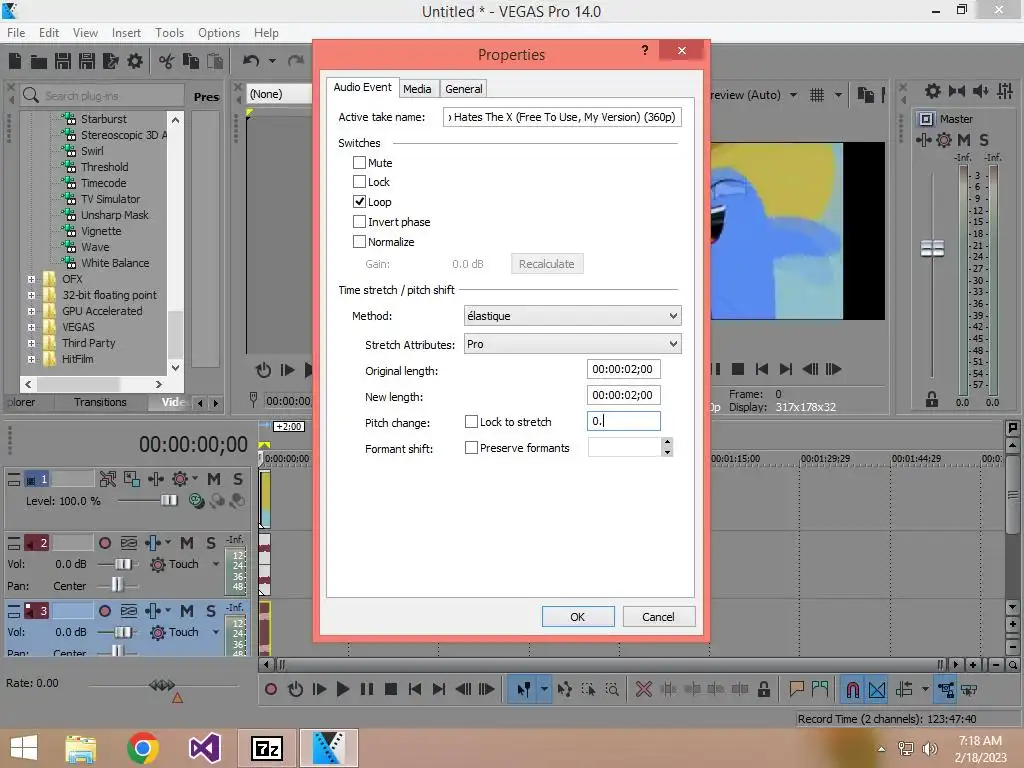Check Preserve formants option
The image size is (1024, 768).
click(x=471, y=448)
